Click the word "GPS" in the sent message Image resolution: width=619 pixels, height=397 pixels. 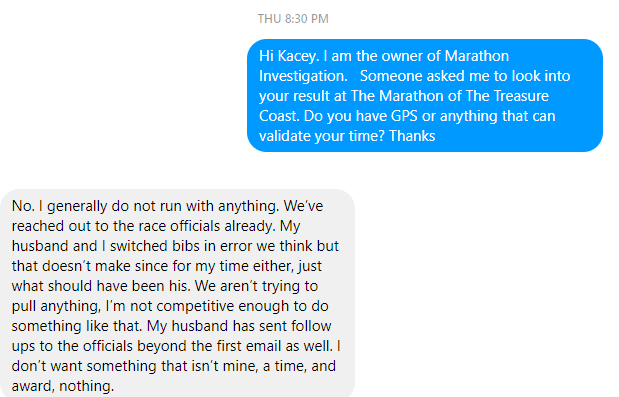pos(404,116)
